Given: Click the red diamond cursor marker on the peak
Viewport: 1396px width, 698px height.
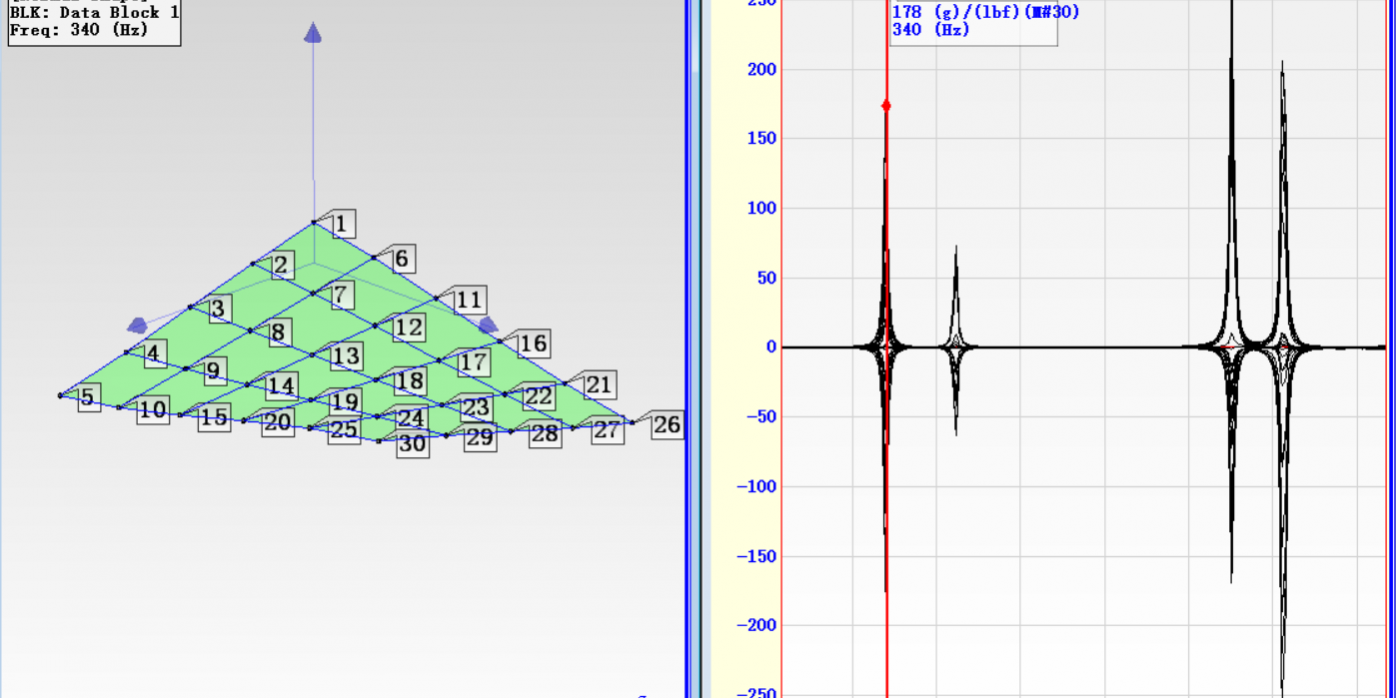Looking at the screenshot, I should point(886,105).
